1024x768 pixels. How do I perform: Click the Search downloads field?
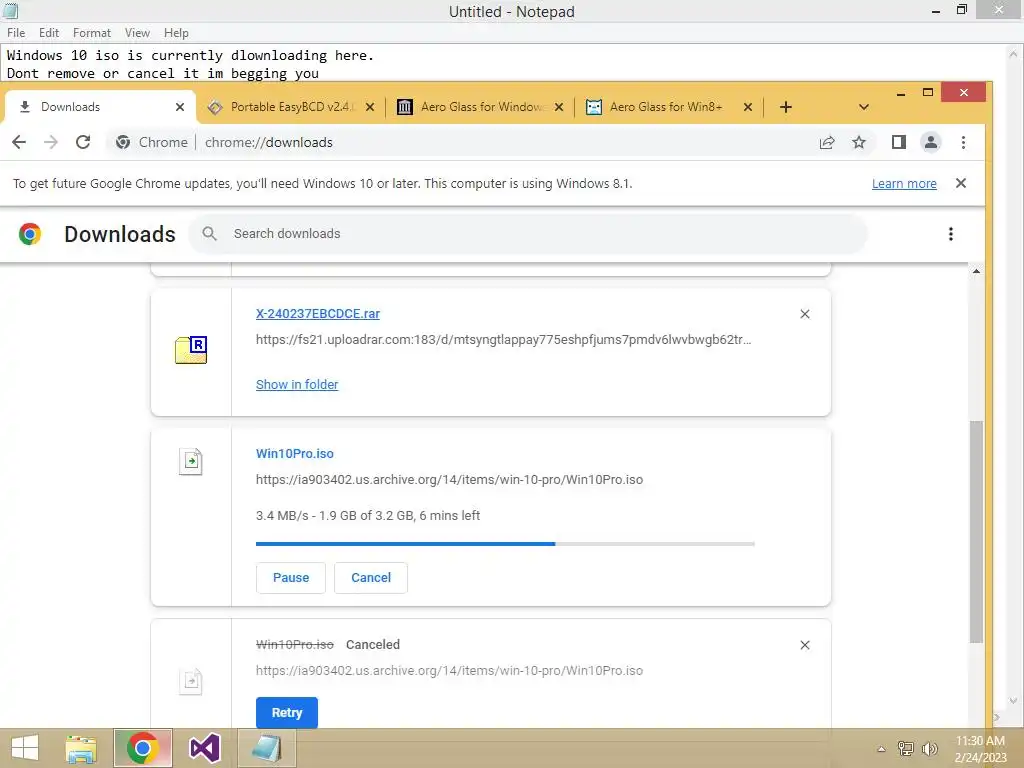click(x=528, y=234)
